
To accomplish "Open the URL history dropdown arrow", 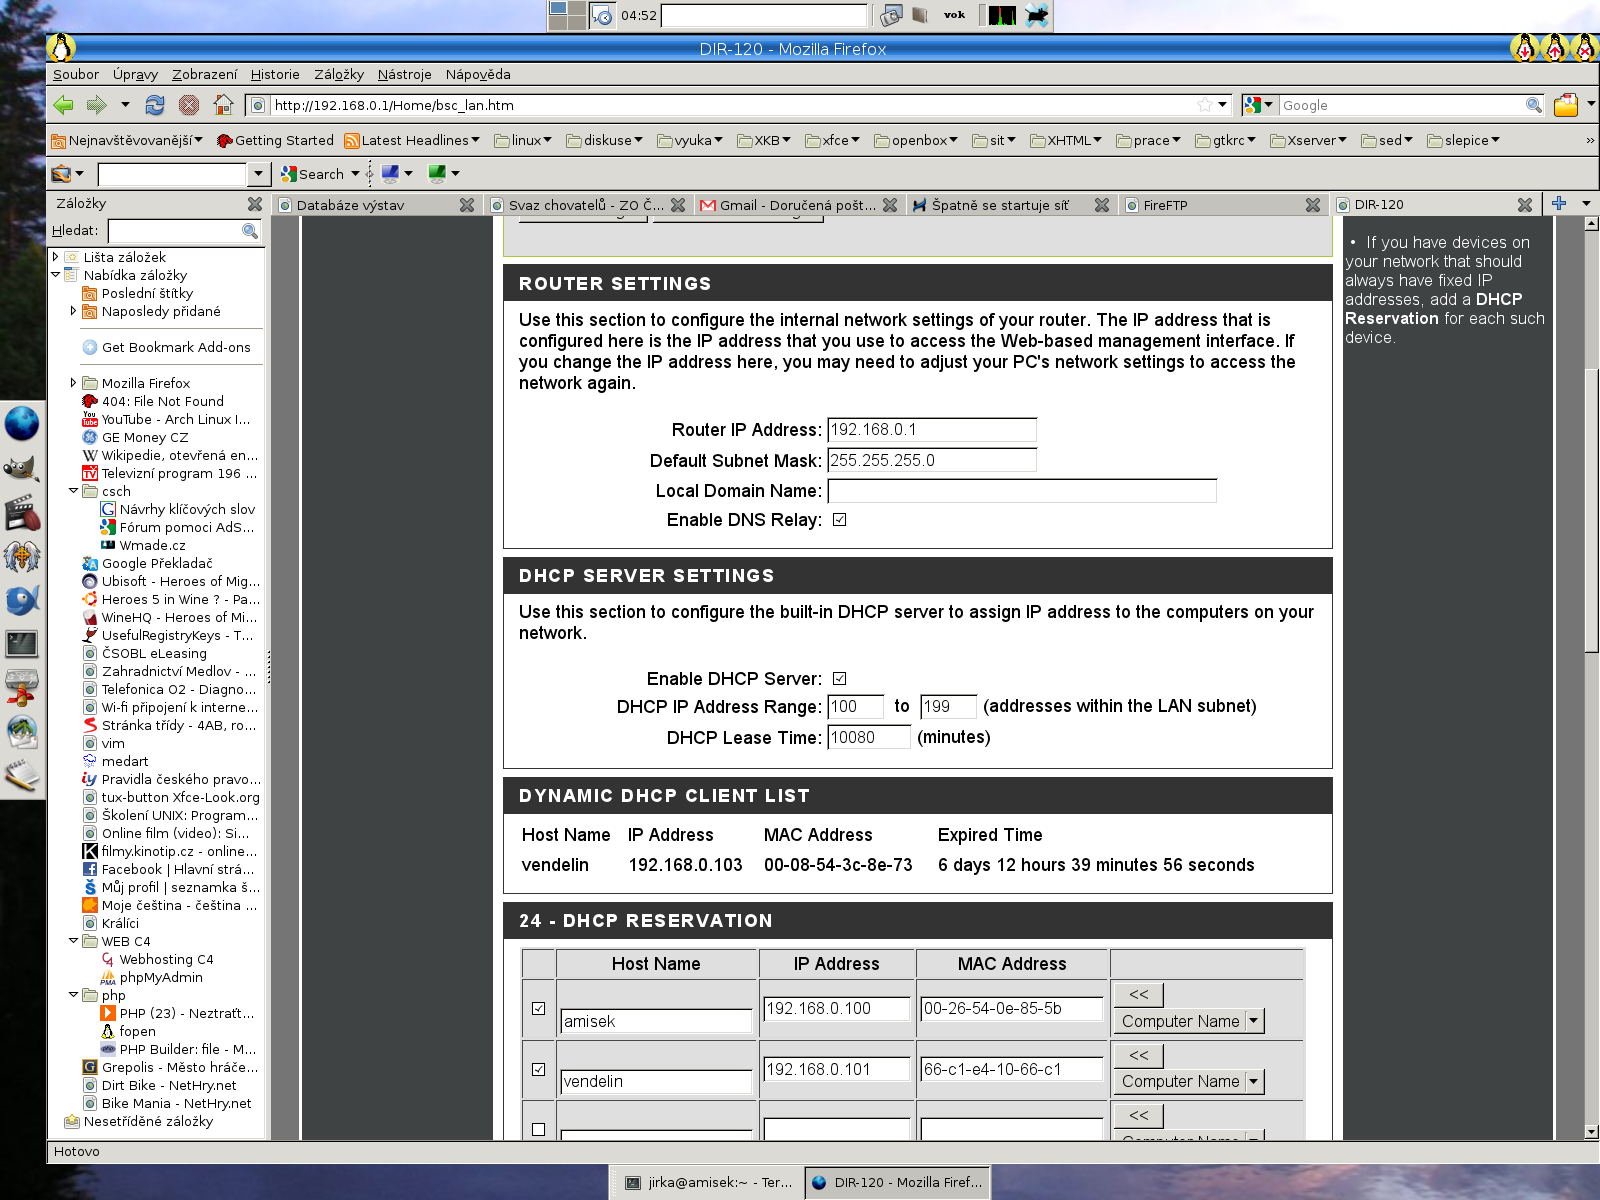I will (1222, 105).
